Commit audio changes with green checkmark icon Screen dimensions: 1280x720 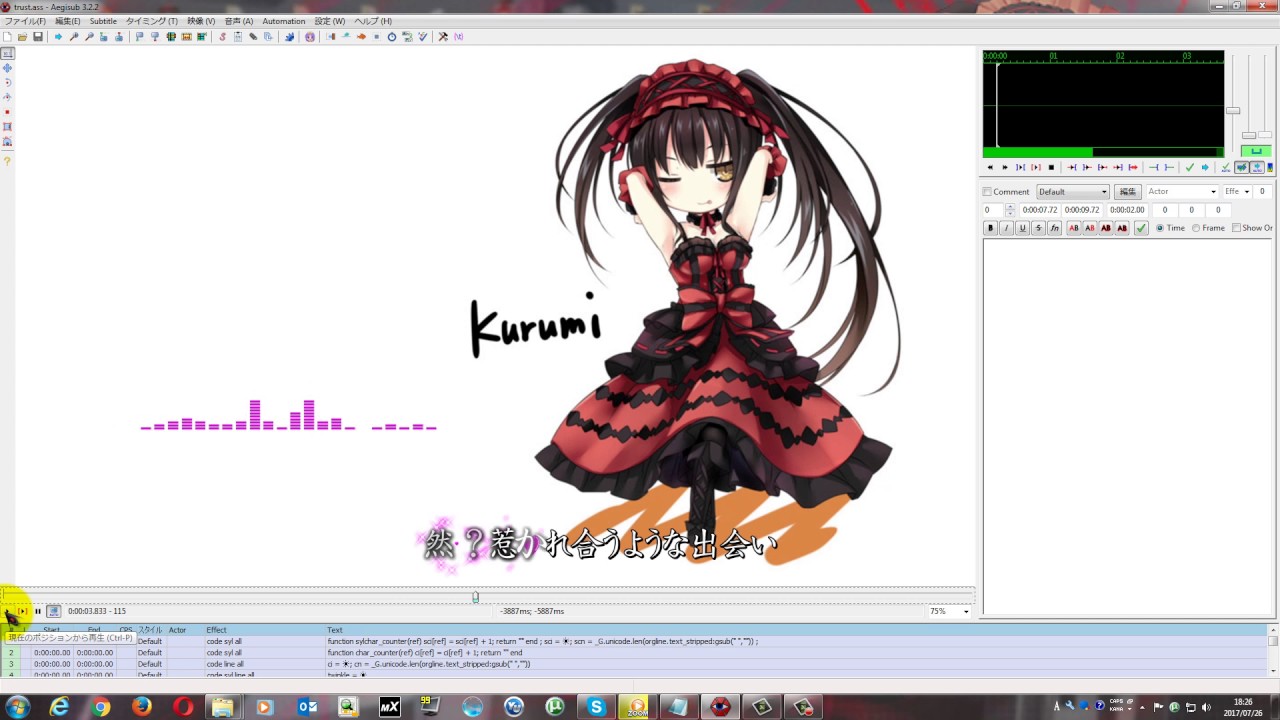[x=1189, y=167]
